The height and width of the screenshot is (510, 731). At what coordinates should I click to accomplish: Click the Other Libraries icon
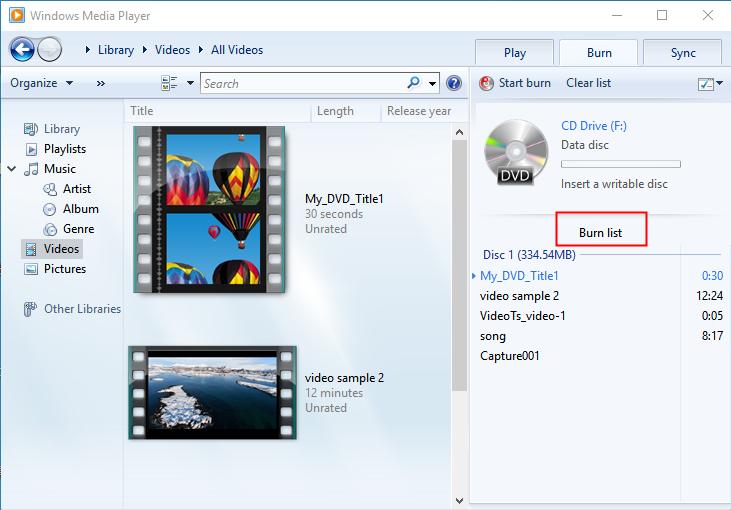[31, 309]
